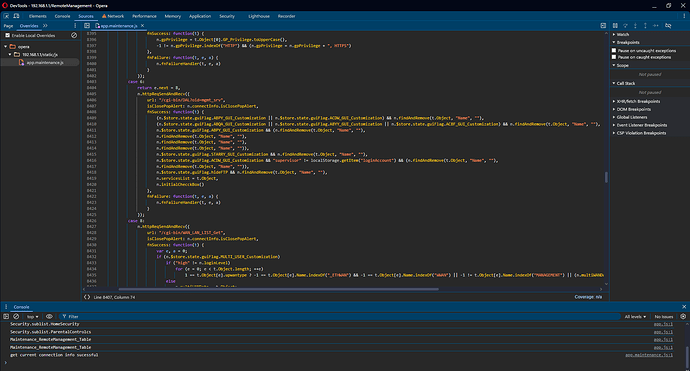Close the Console drawer
This screenshot has width=690, height=371.
point(684,307)
